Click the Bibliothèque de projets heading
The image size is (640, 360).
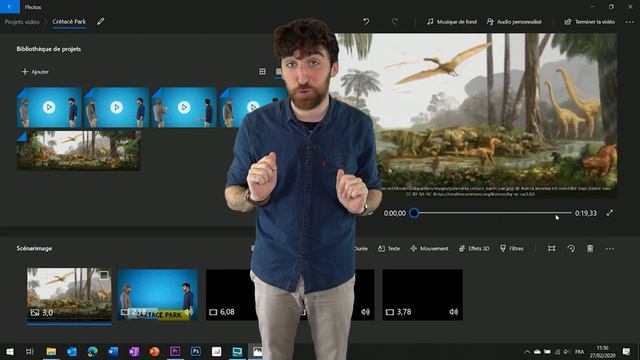click(x=49, y=49)
